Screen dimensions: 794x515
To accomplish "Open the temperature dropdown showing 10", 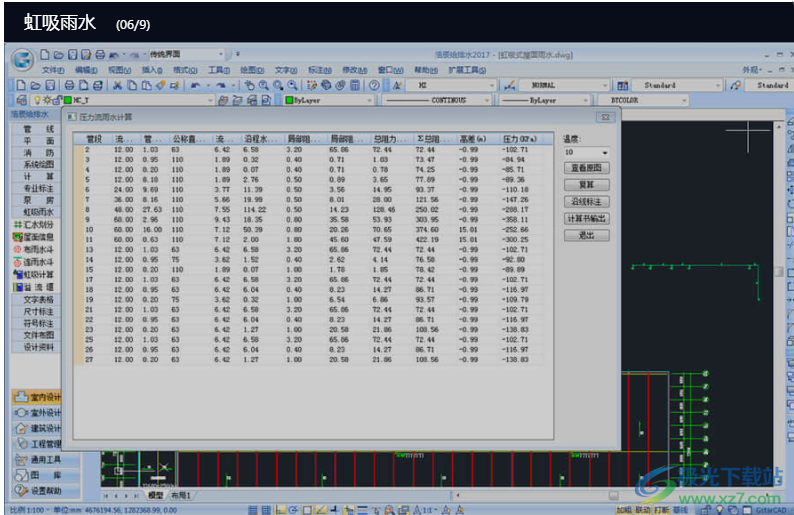I will (x=586, y=152).
